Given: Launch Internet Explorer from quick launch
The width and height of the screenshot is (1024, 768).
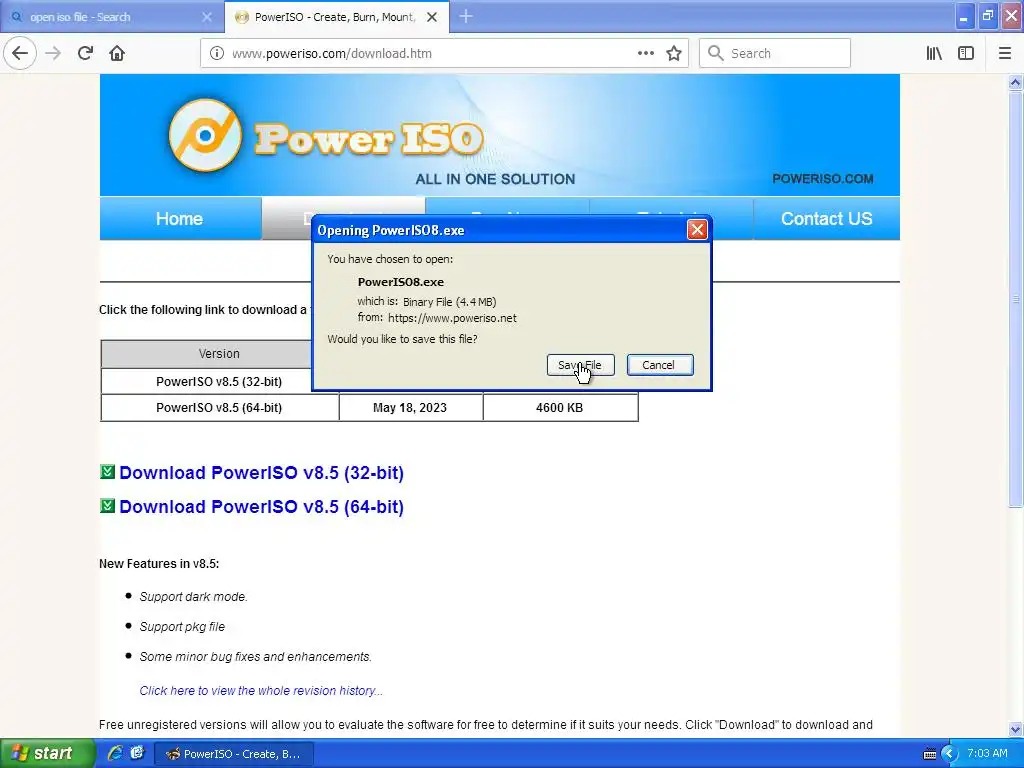Looking at the screenshot, I should 115,754.
